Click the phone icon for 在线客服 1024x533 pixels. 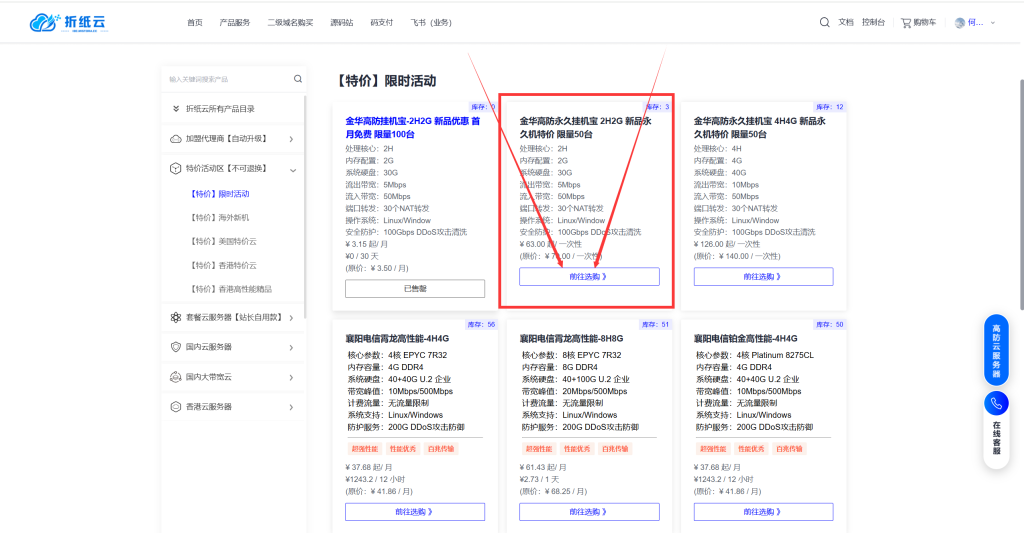997,404
